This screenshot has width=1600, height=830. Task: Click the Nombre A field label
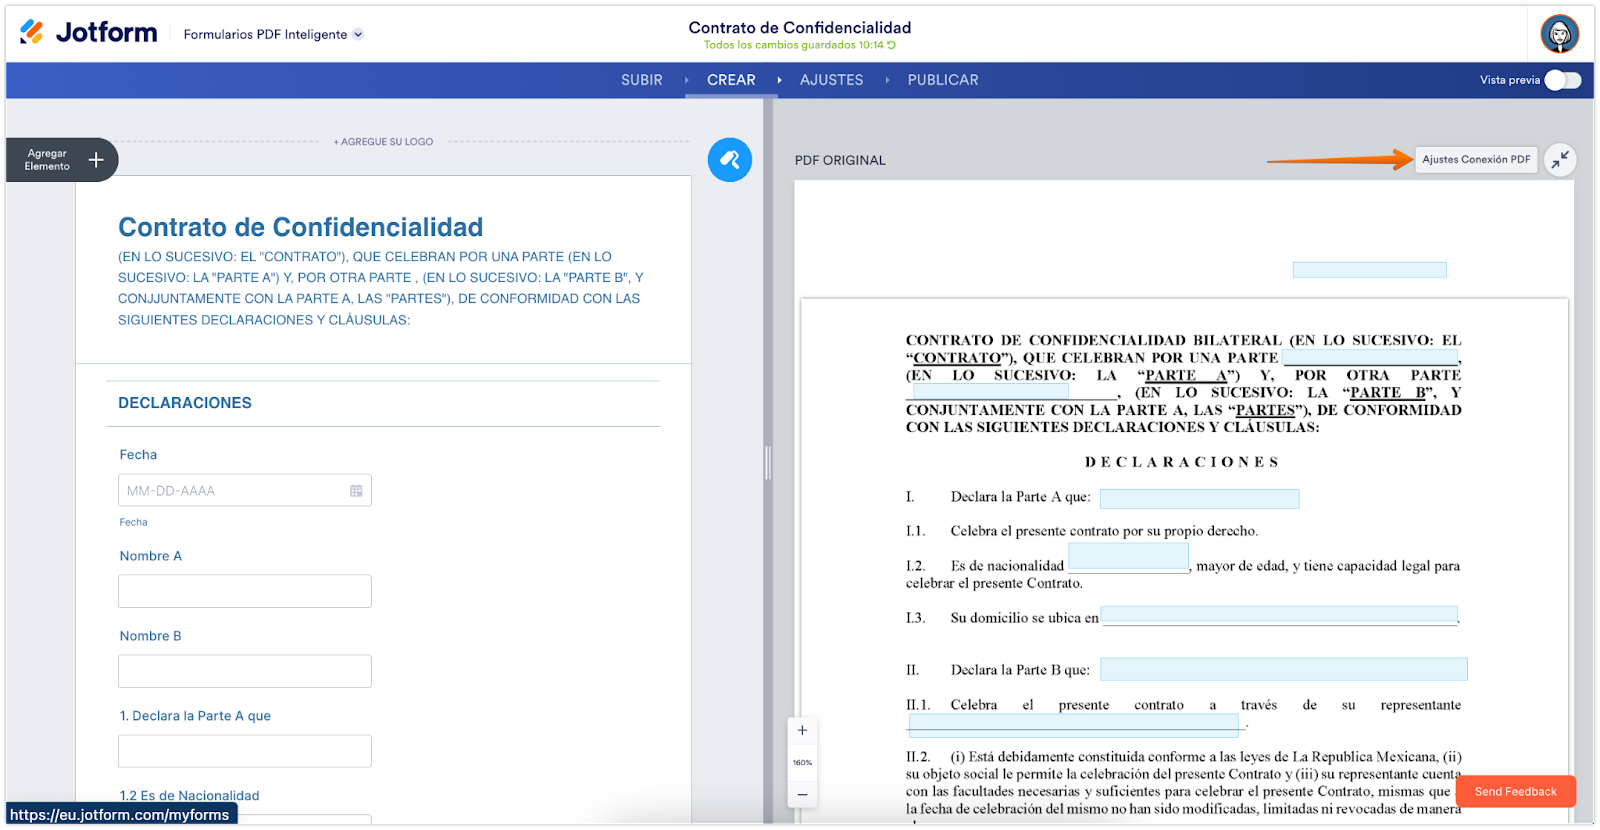pyautogui.click(x=151, y=556)
